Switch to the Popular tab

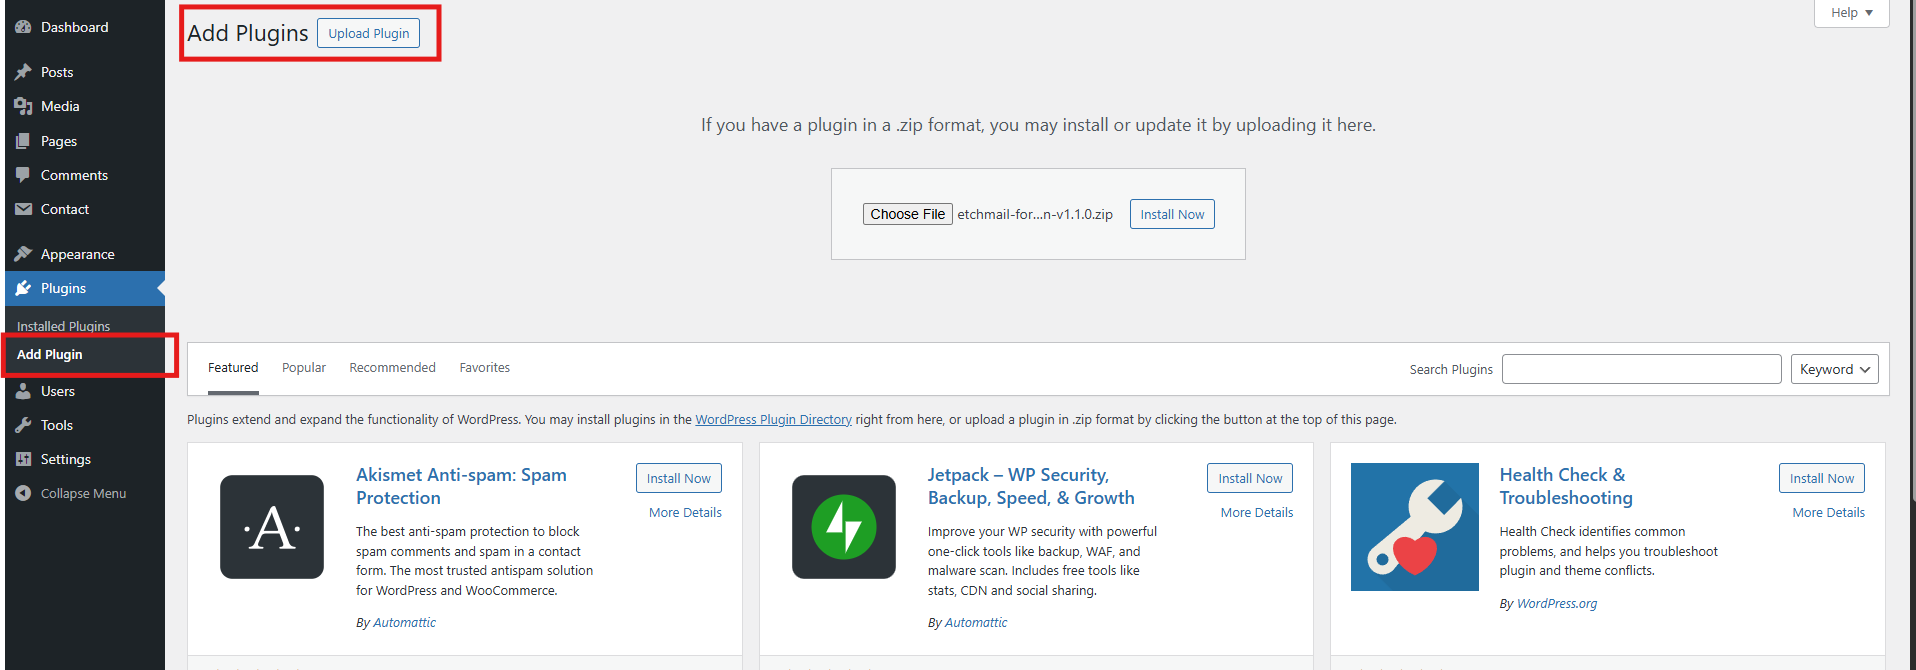coord(304,368)
